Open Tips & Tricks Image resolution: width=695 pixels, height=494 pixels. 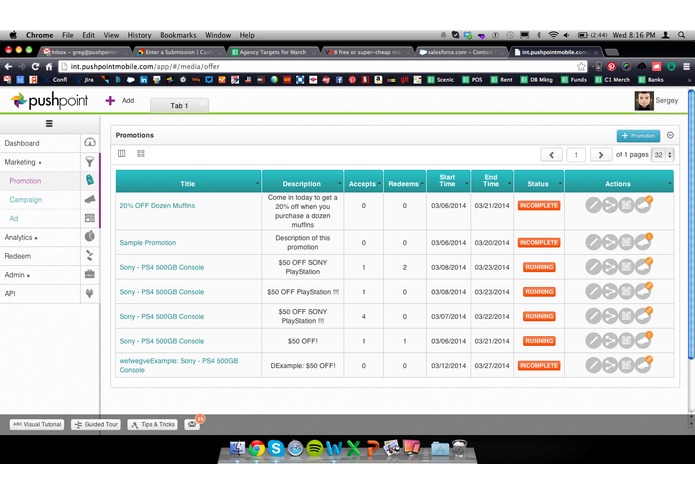tap(153, 424)
